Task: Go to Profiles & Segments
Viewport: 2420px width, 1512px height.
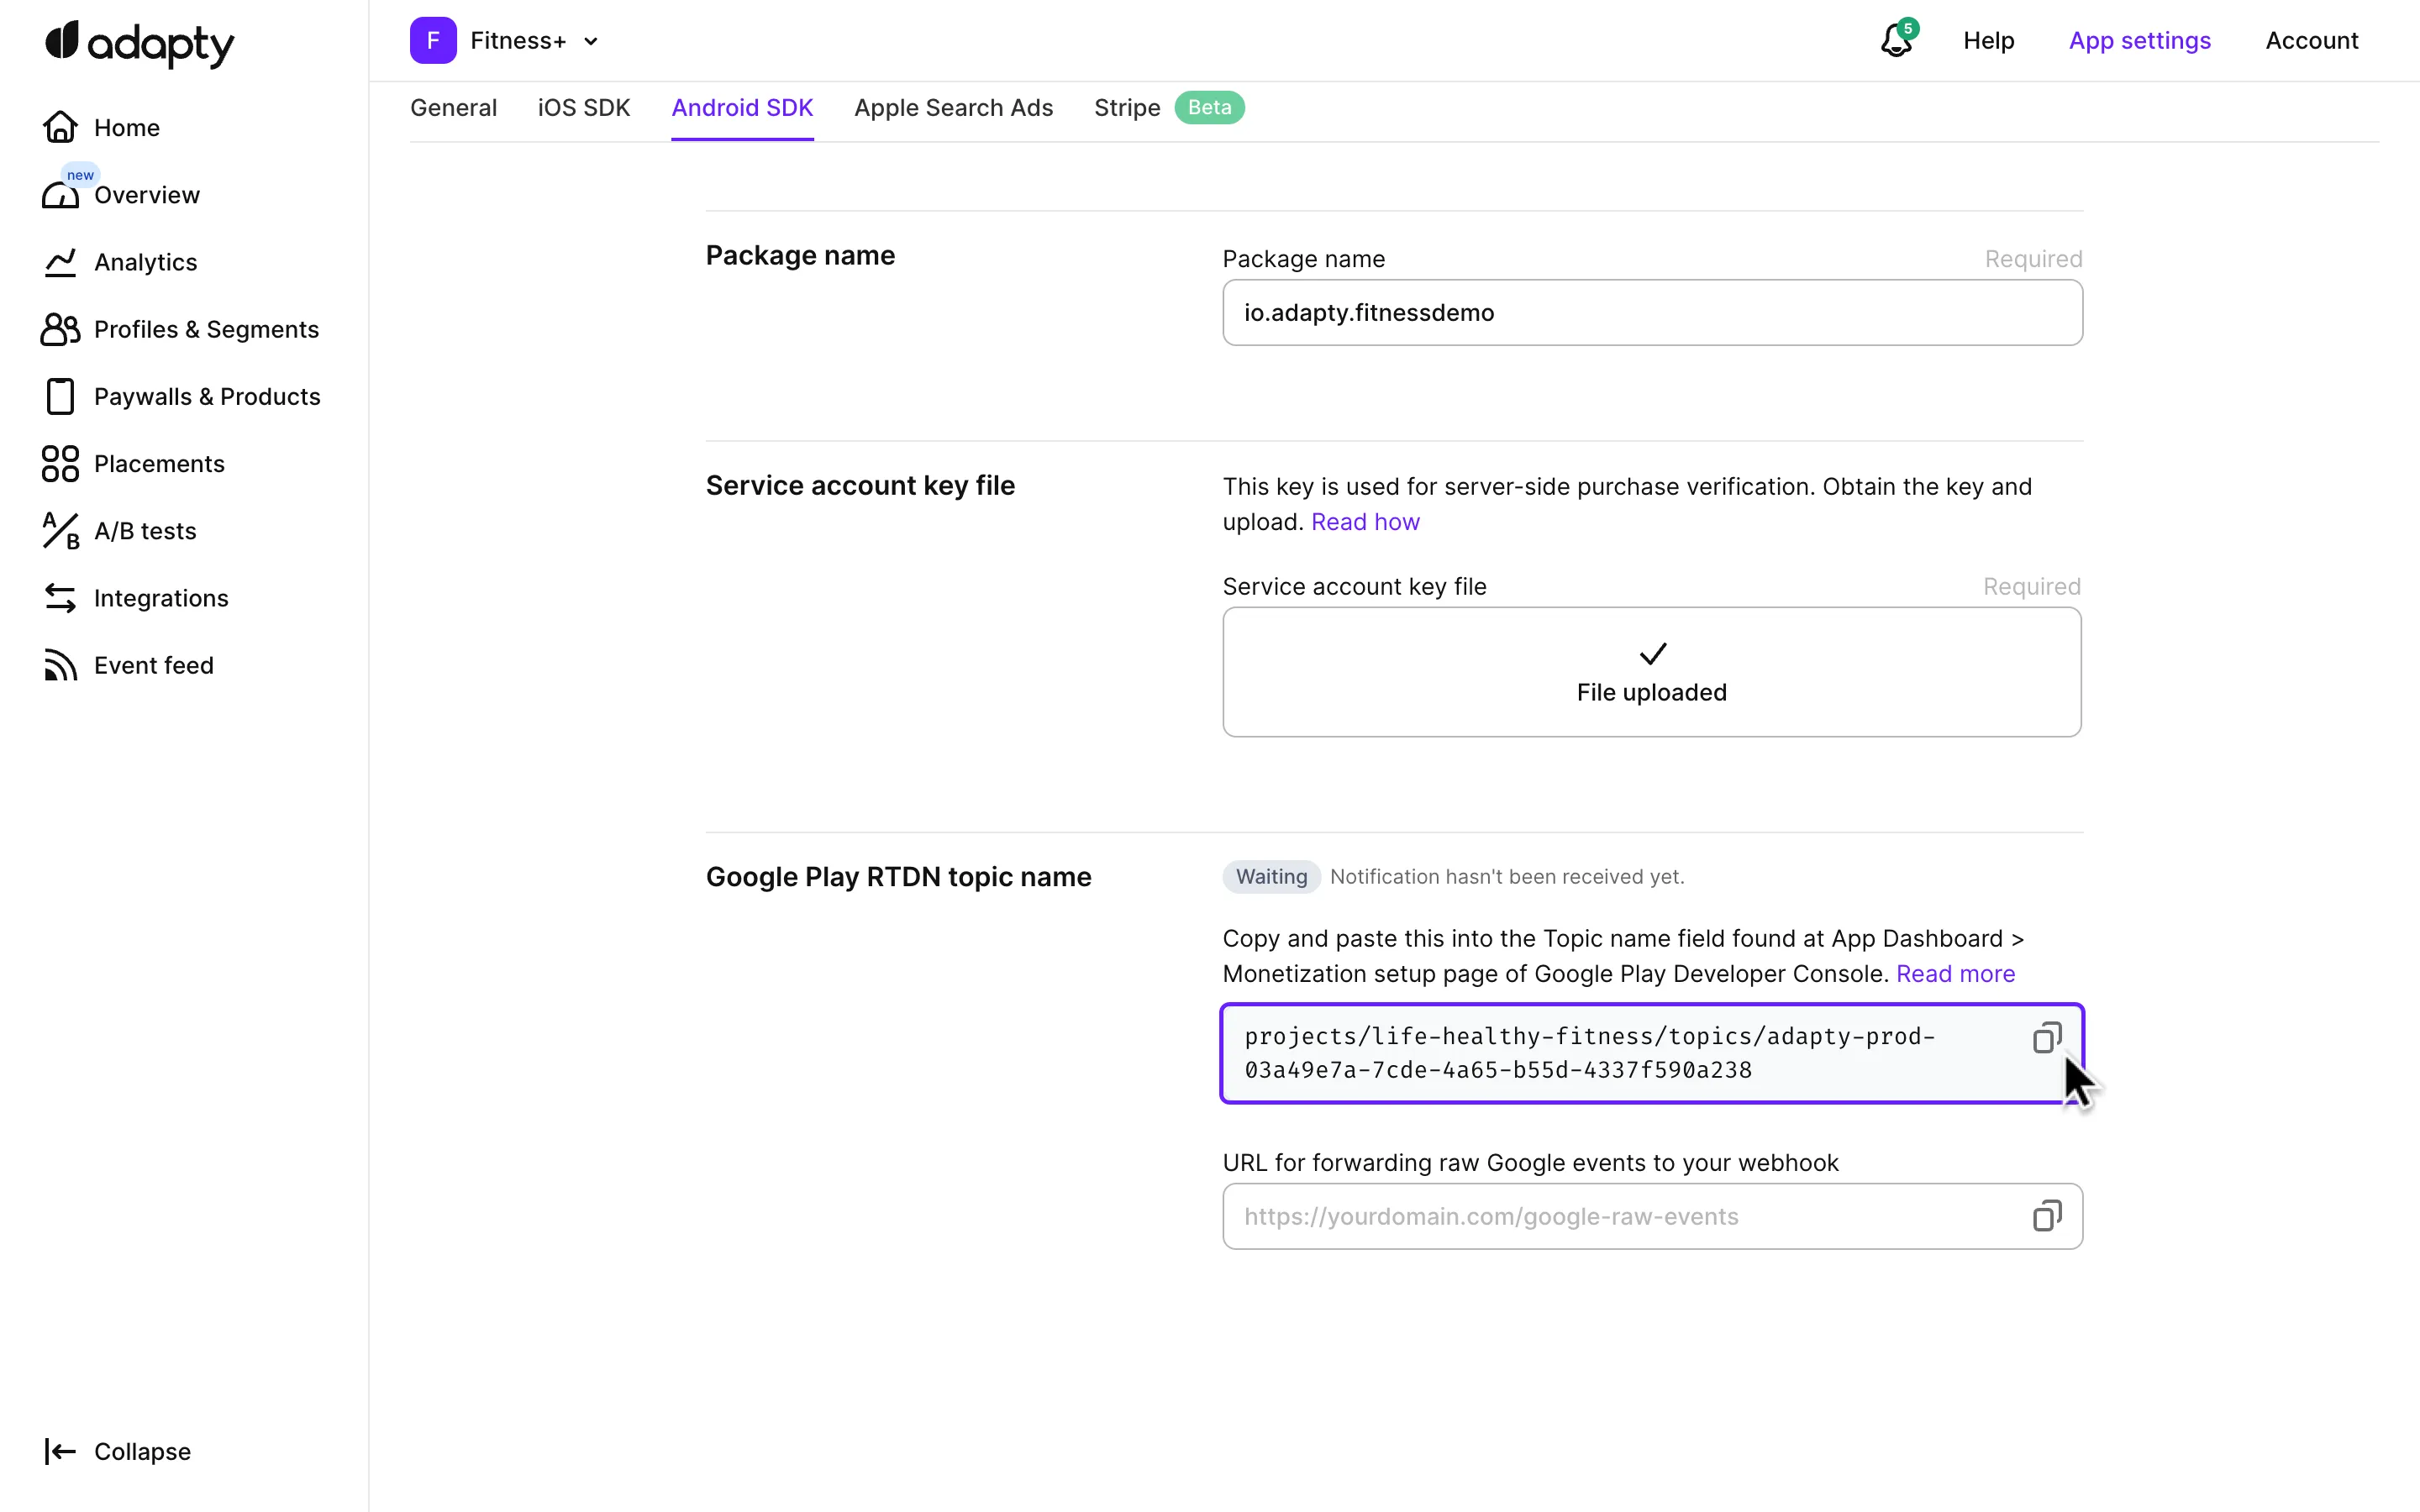Action: click(206, 329)
